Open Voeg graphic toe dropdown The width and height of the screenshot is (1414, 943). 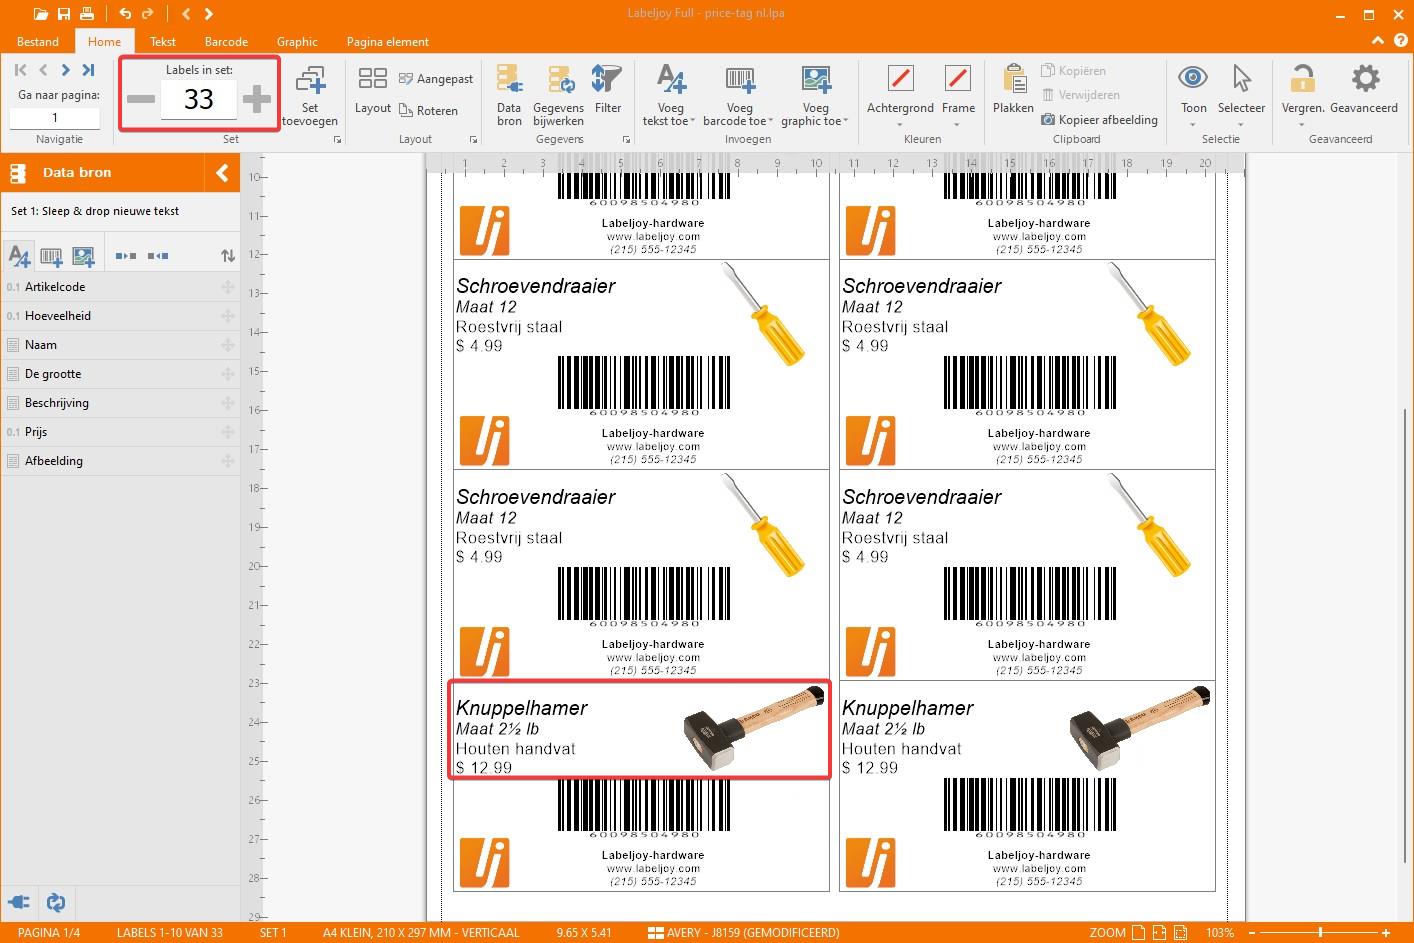[x=815, y=95]
